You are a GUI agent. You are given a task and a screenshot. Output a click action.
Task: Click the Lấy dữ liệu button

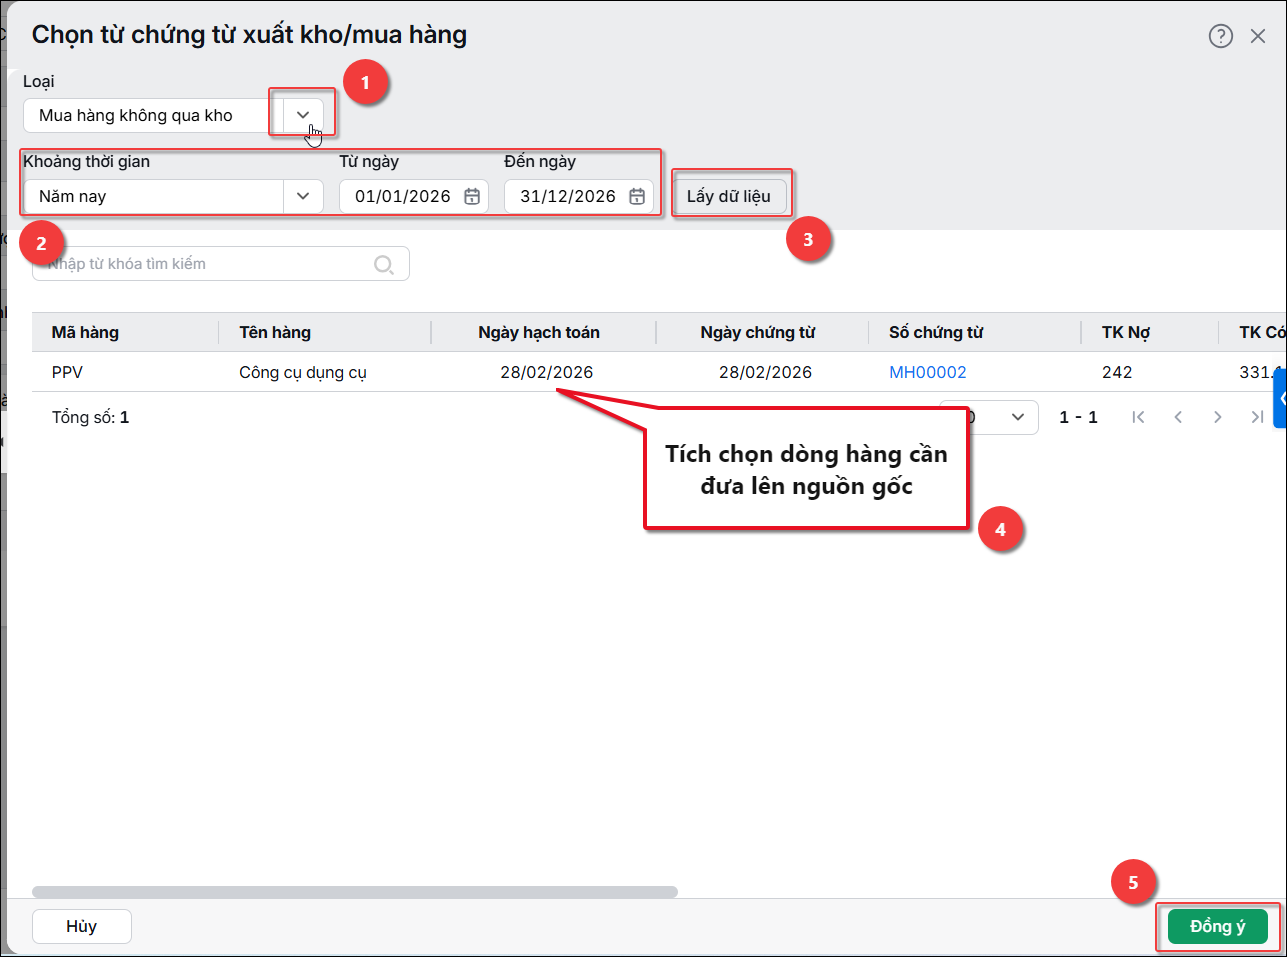729,196
